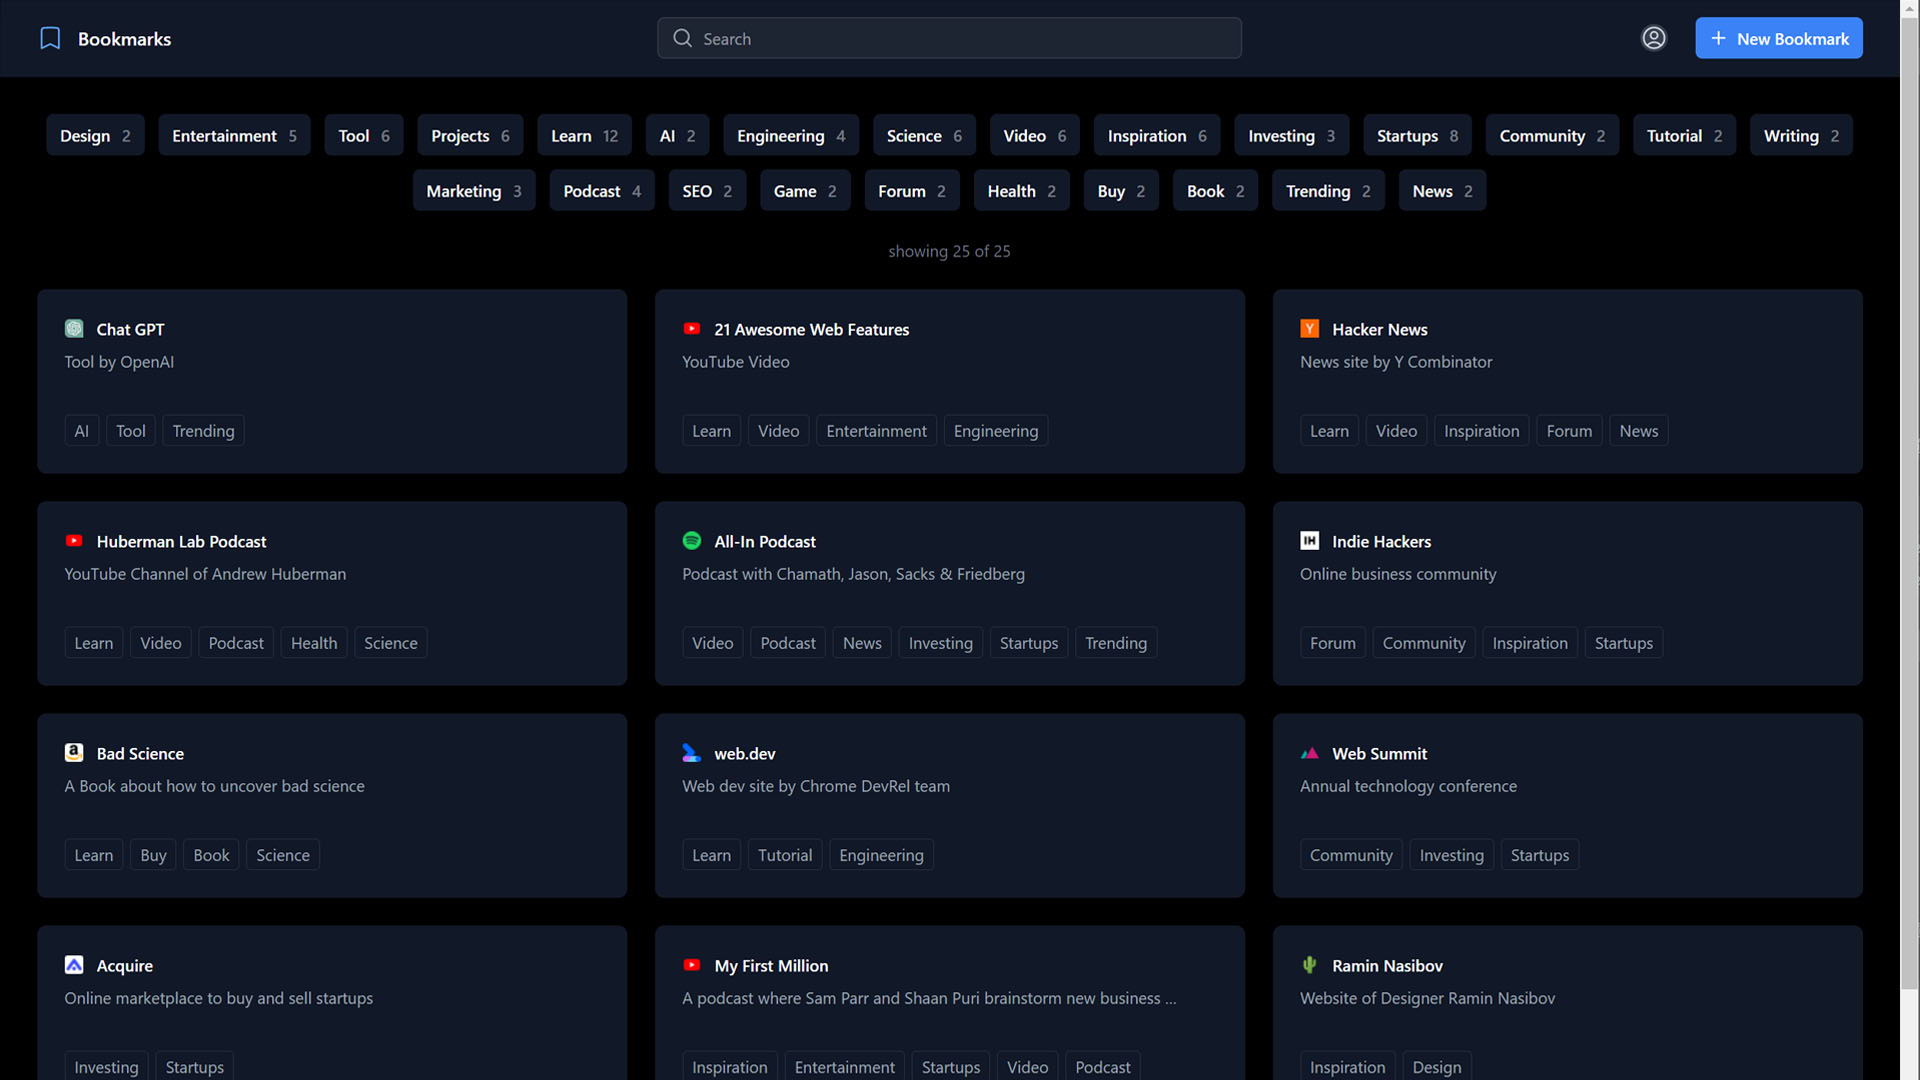Click the Acquire favicon
The image size is (1920, 1080).
coord(74,965)
